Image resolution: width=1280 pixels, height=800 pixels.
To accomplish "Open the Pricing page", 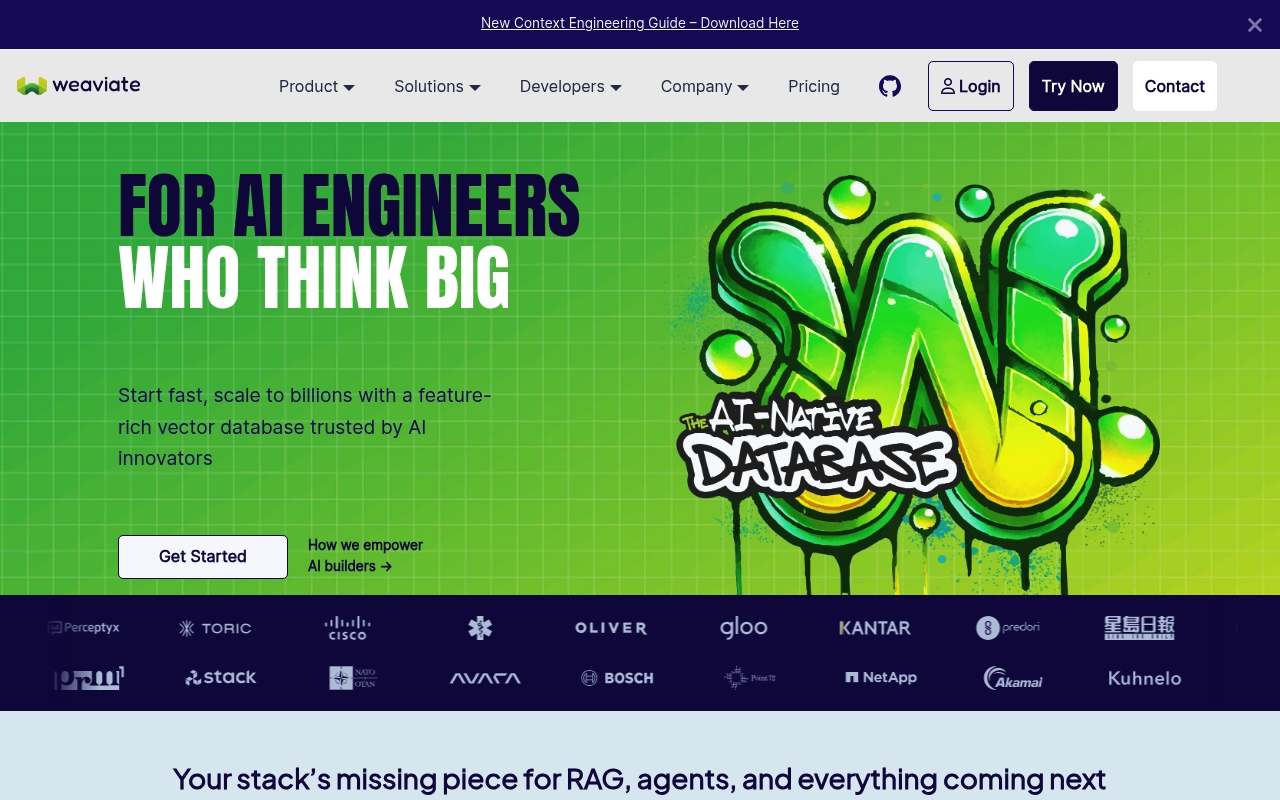I will pos(814,86).
